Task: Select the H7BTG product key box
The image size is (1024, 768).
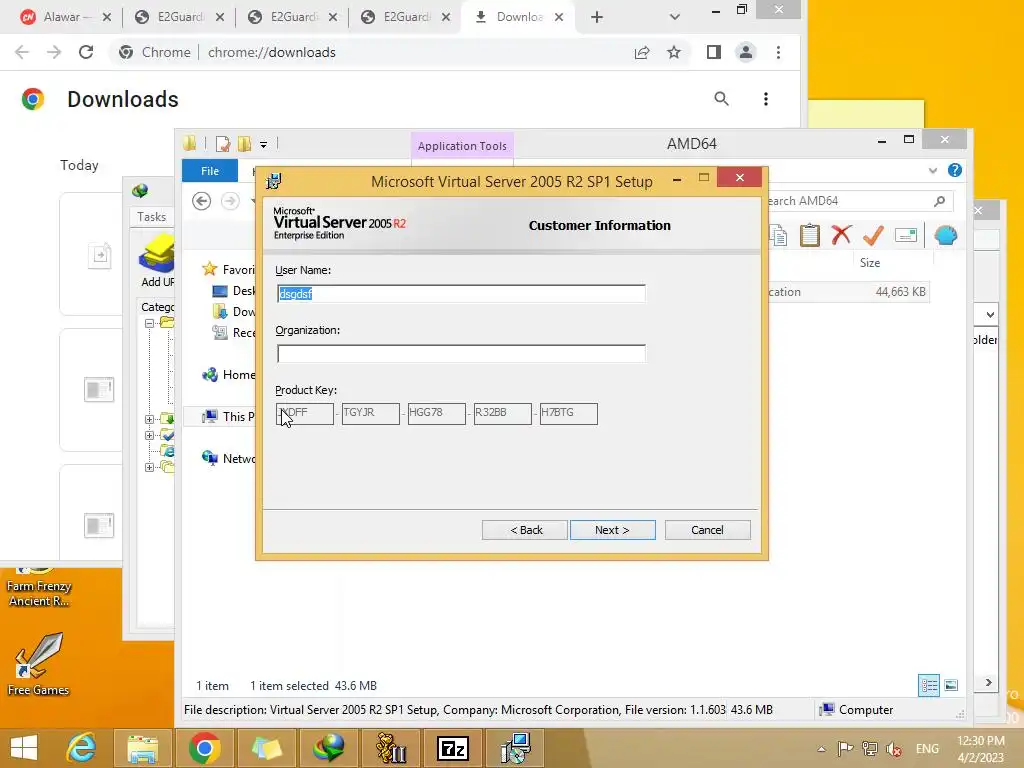Action: click(568, 413)
